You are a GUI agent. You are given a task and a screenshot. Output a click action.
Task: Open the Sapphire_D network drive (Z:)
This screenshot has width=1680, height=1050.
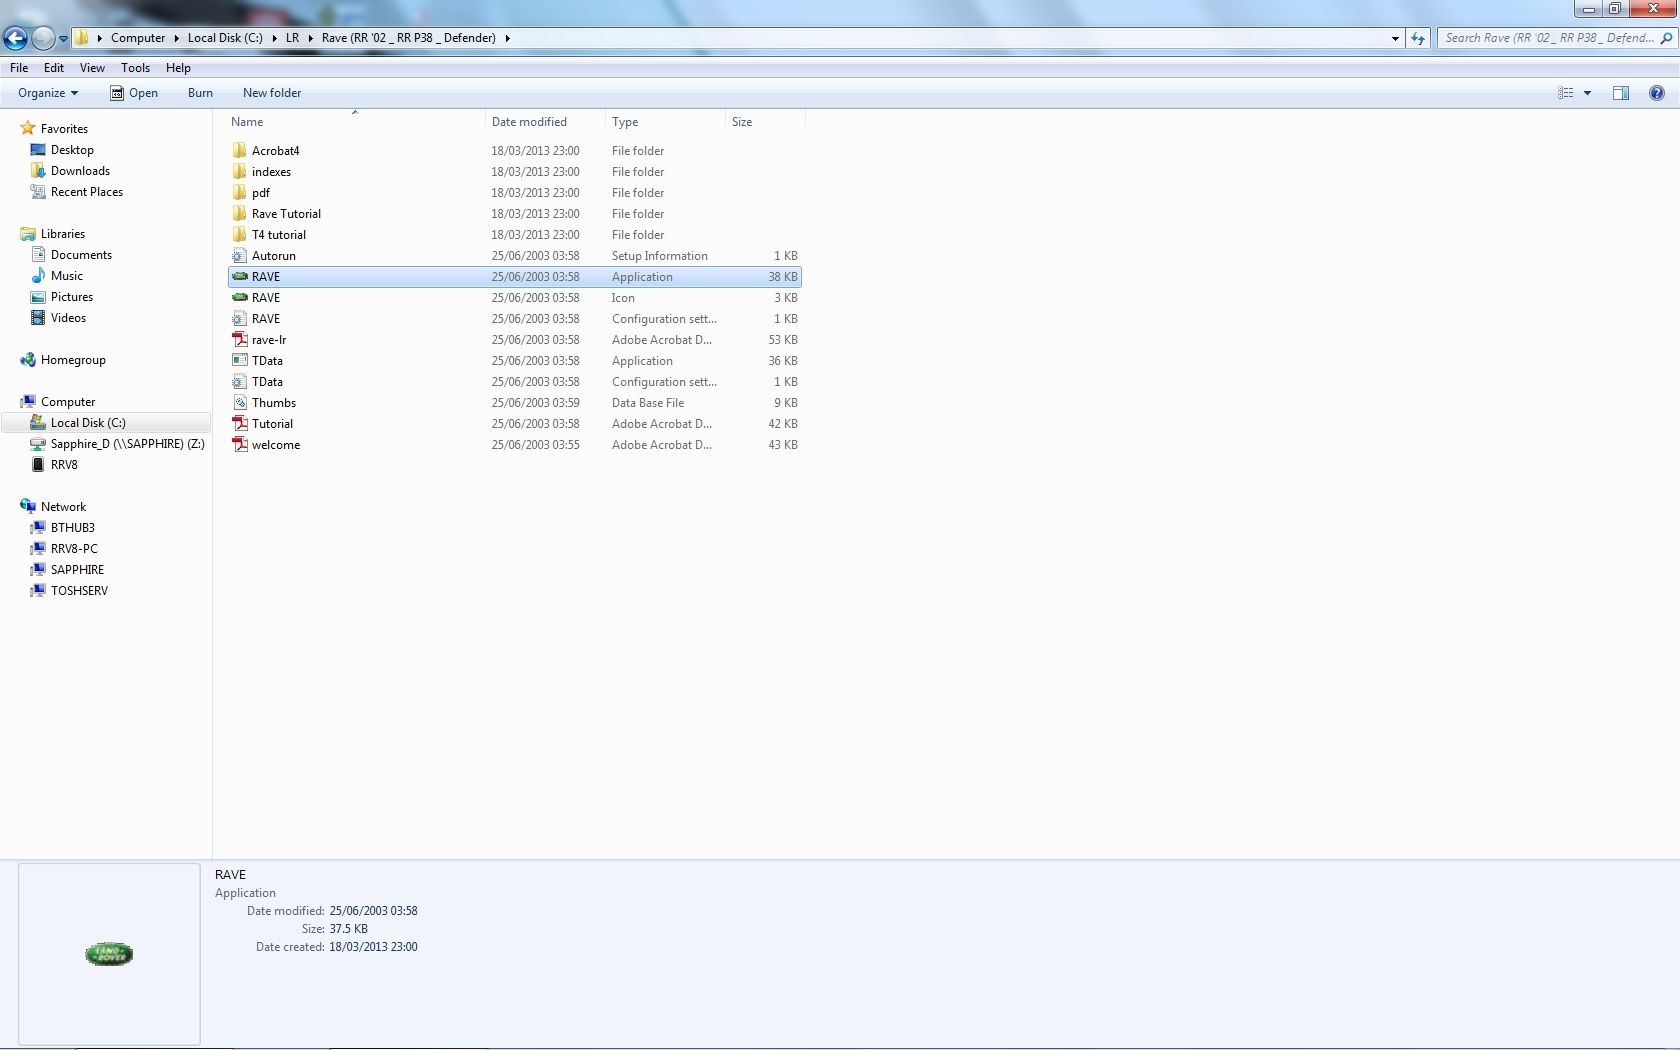pyautogui.click(x=127, y=444)
